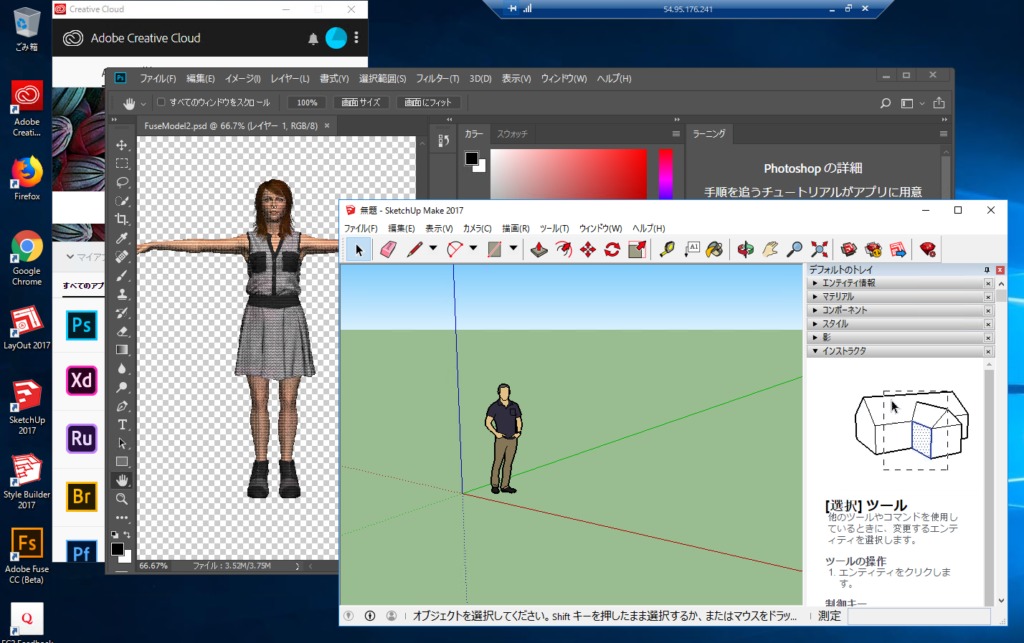1024x643 pixels.
Task: Expand SketchUp Styles panel (スタイル)
Action: tap(899, 324)
